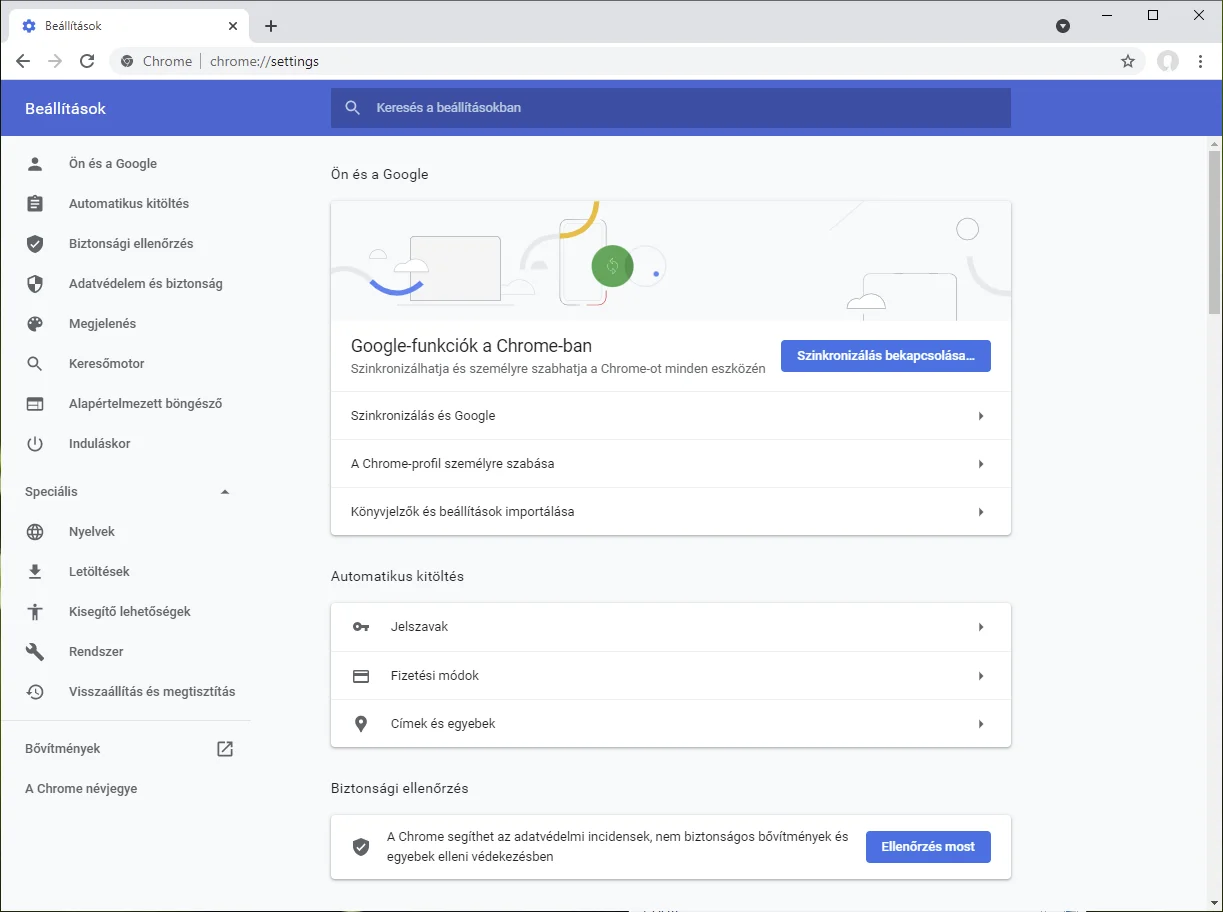Expand the Jelszavak row arrow
Image resolution: width=1223 pixels, height=912 pixels.
point(981,627)
